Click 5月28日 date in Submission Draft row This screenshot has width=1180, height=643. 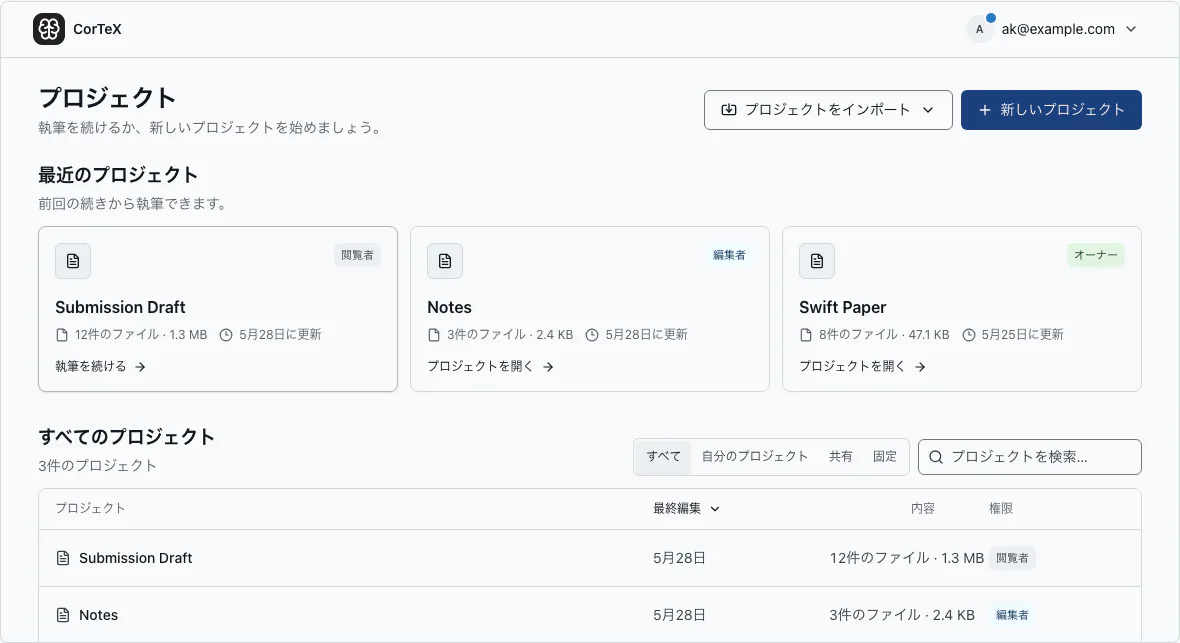pos(679,558)
